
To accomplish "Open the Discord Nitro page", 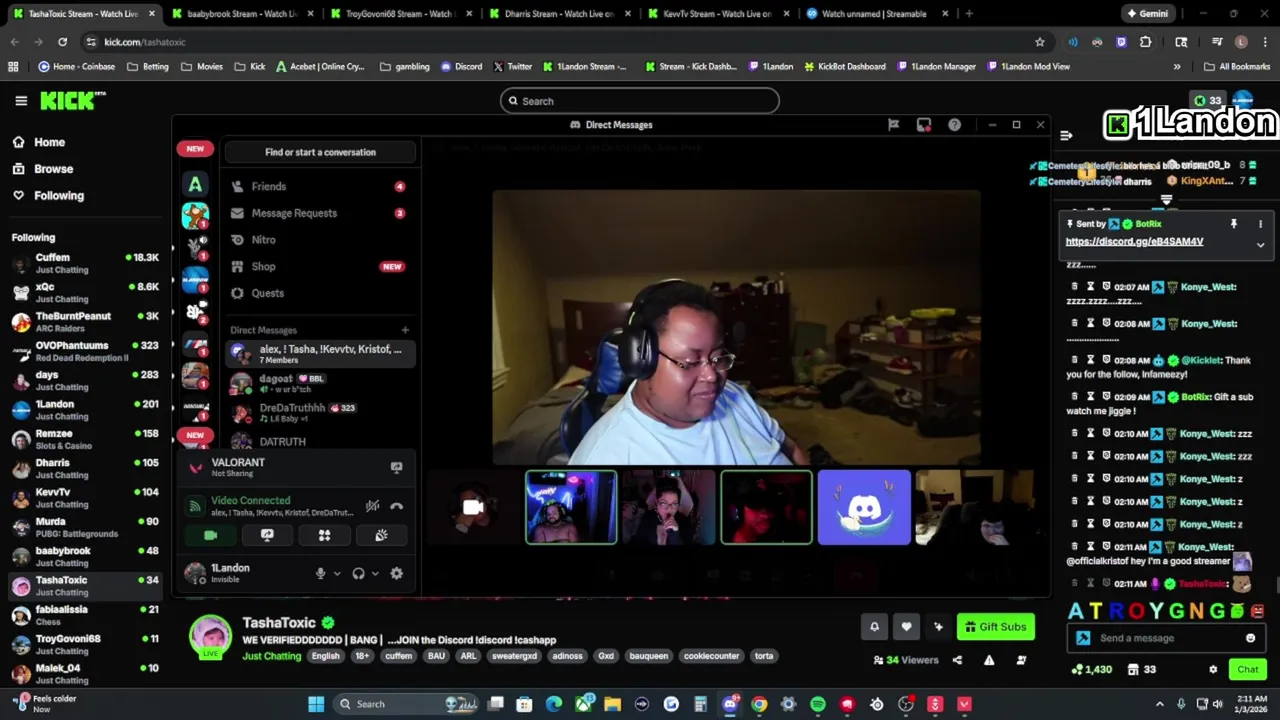I will (x=320, y=240).
